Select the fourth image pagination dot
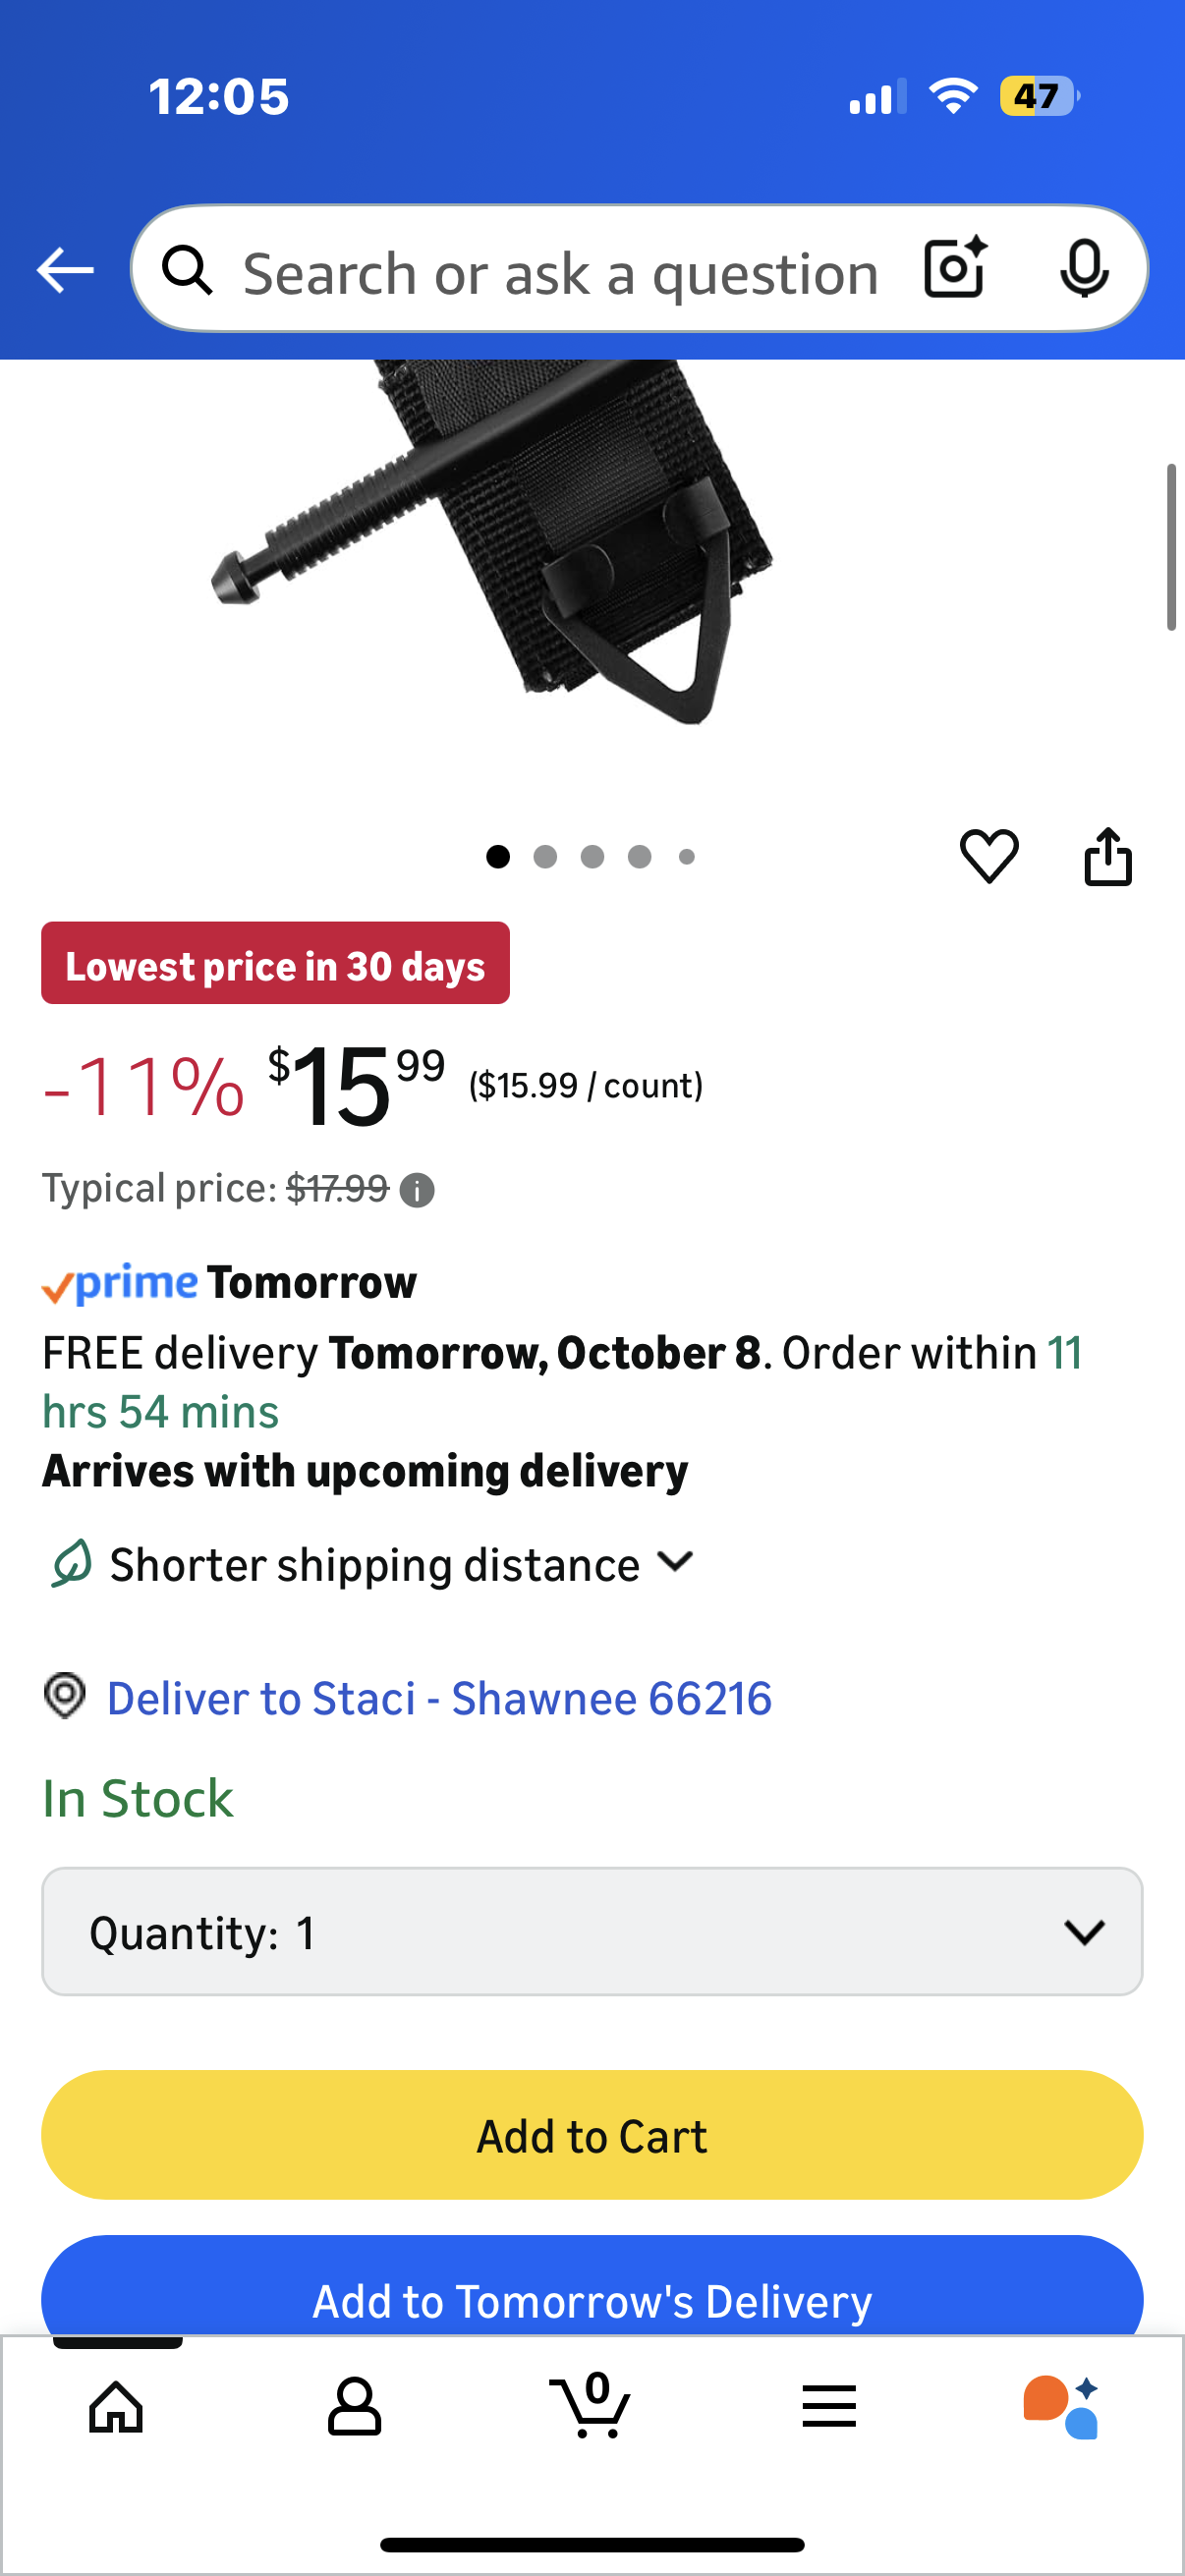 [640, 857]
